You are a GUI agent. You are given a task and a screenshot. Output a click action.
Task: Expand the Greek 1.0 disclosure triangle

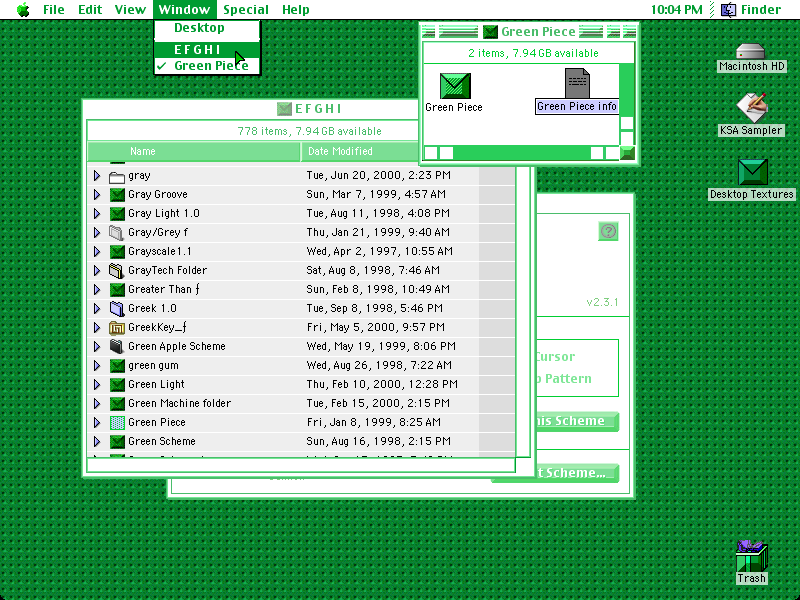(97, 309)
